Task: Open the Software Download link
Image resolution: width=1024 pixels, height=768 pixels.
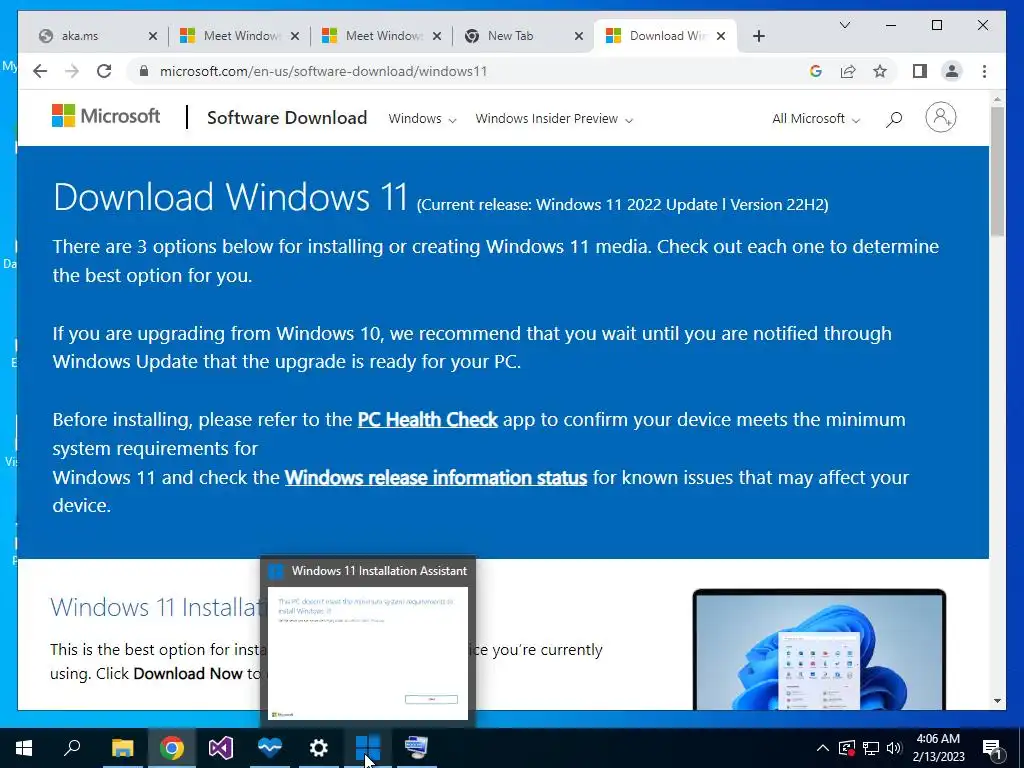Action: [x=287, y=118]
